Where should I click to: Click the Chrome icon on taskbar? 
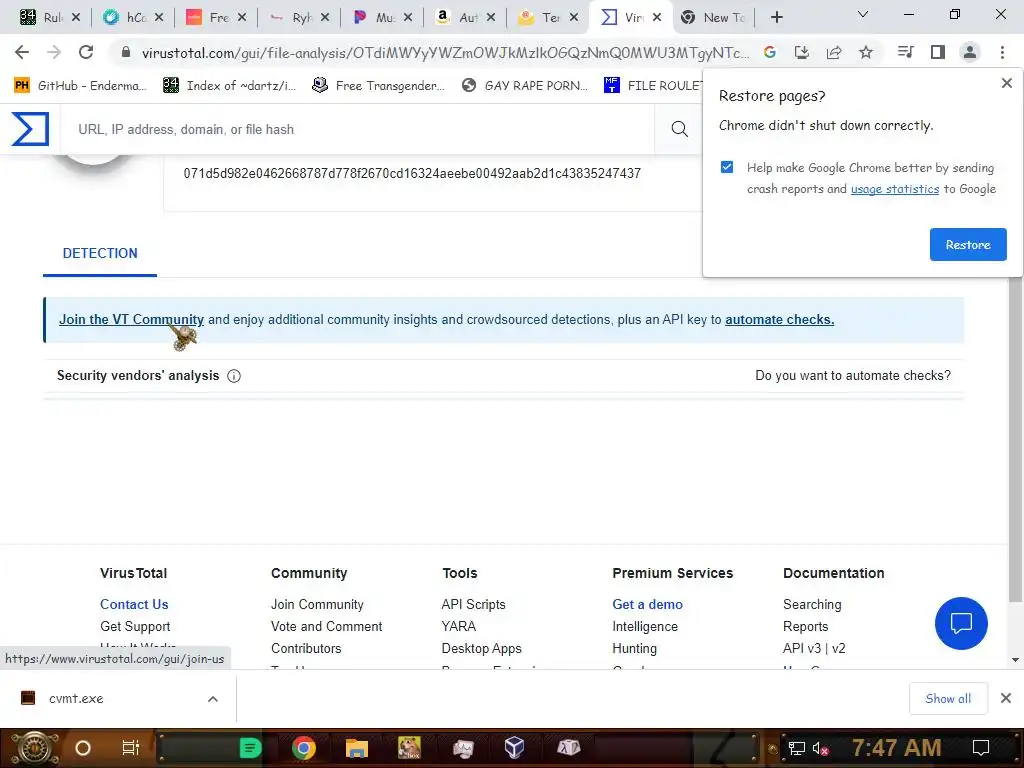(x=303, y=748)
